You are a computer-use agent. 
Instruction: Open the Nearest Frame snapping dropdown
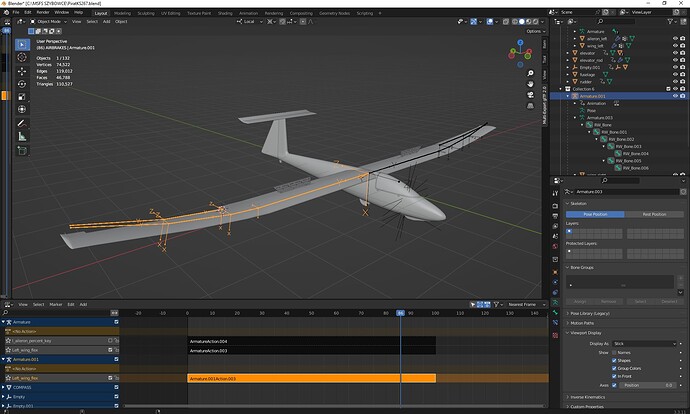525,304
